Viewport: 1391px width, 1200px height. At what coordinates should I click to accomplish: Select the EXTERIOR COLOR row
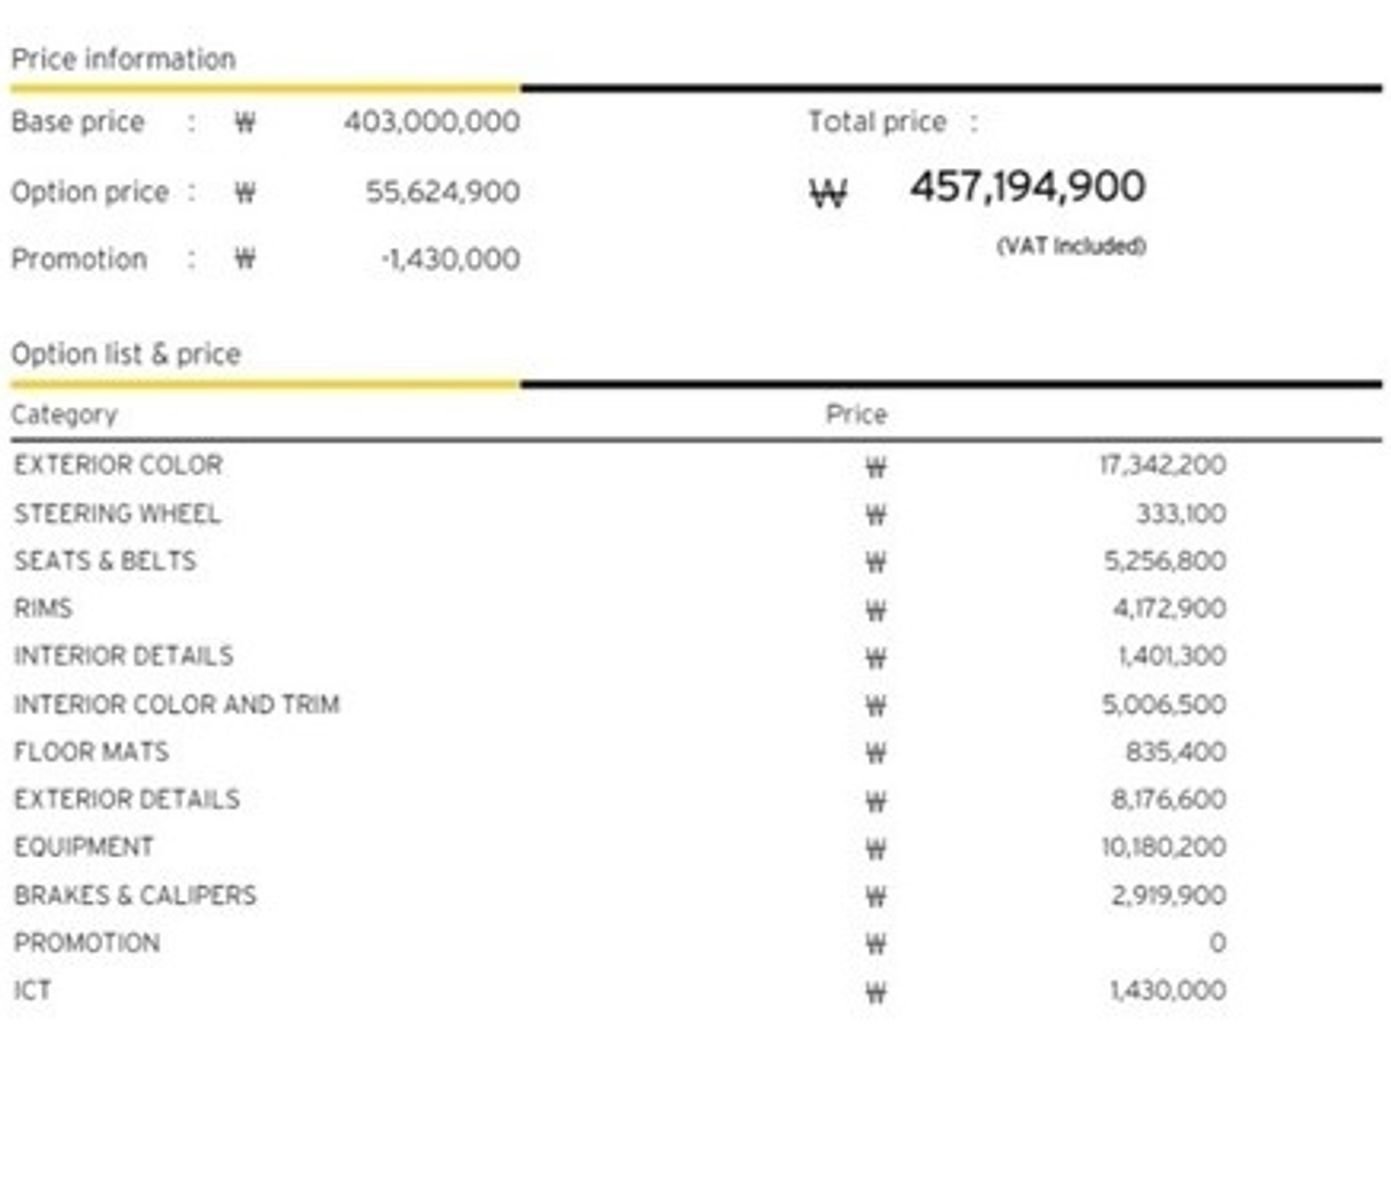click(x=619, y=465)
